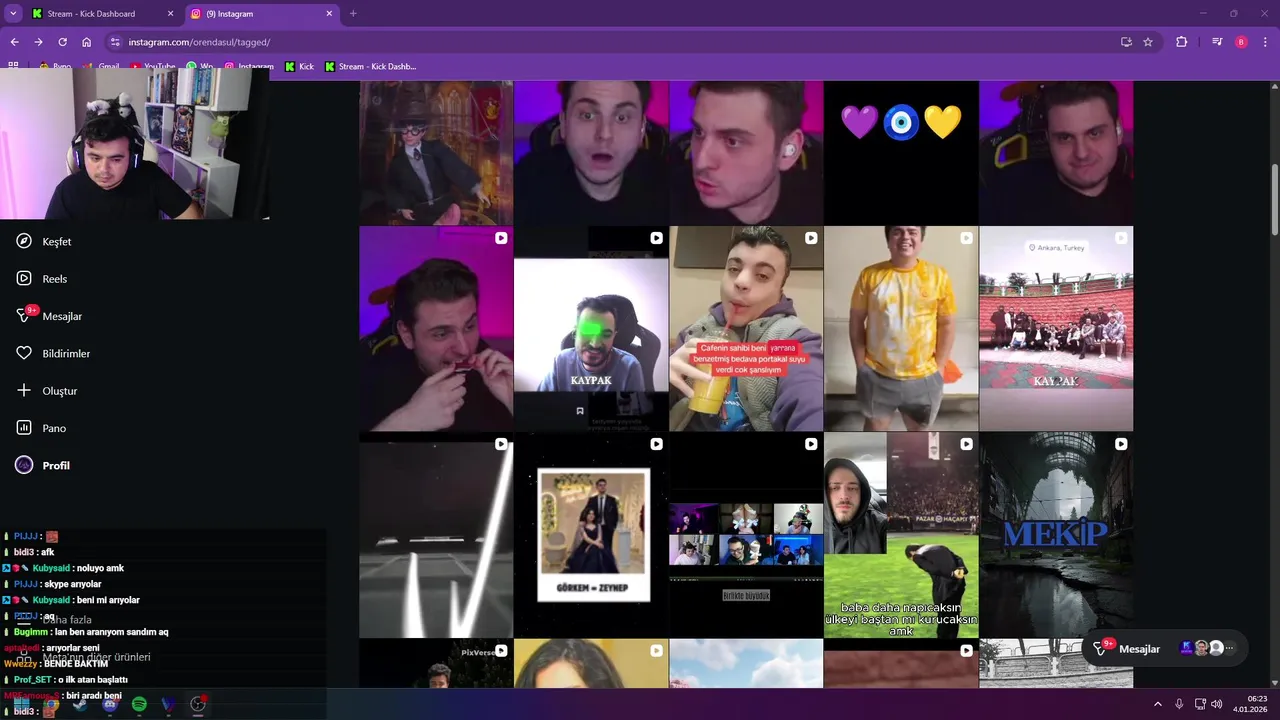Open the yellow tie-dye shirt reel
The image size is (1280, 720).
coord(901,328)
